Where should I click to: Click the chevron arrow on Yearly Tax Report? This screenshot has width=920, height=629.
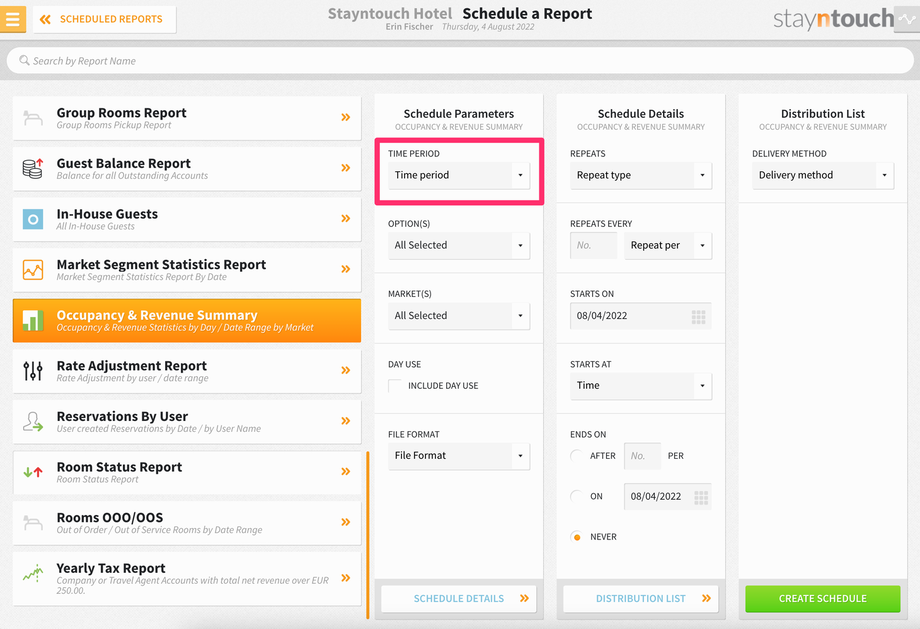[x=346, y=578]
